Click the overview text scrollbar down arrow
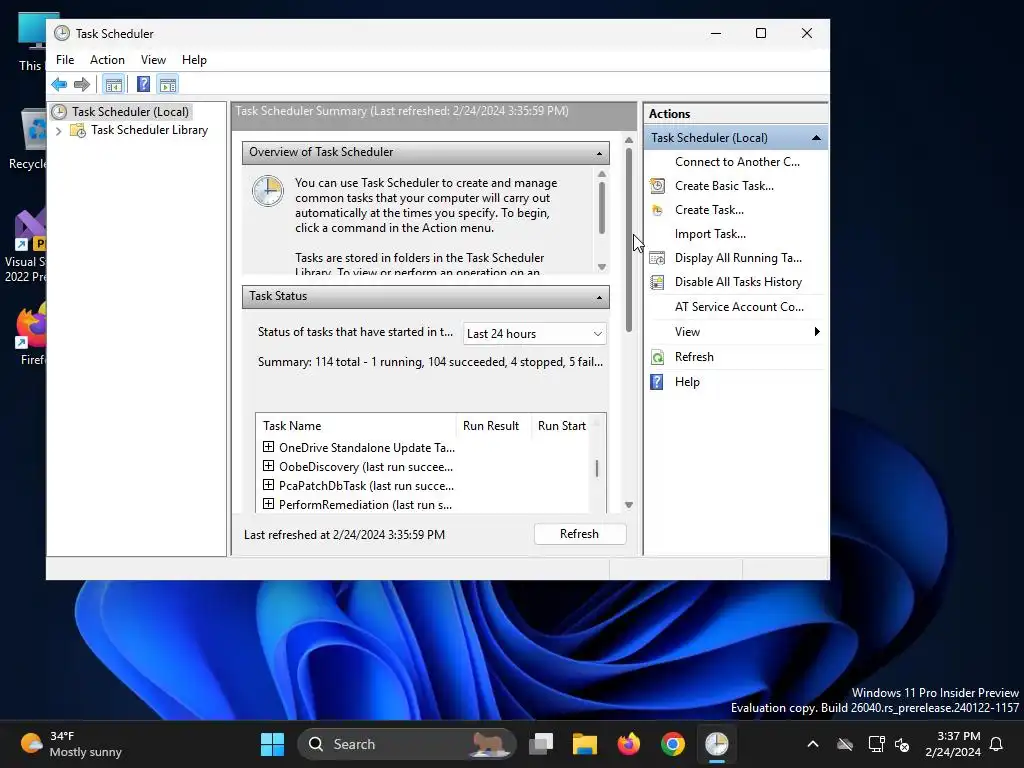 click(602, 266)
